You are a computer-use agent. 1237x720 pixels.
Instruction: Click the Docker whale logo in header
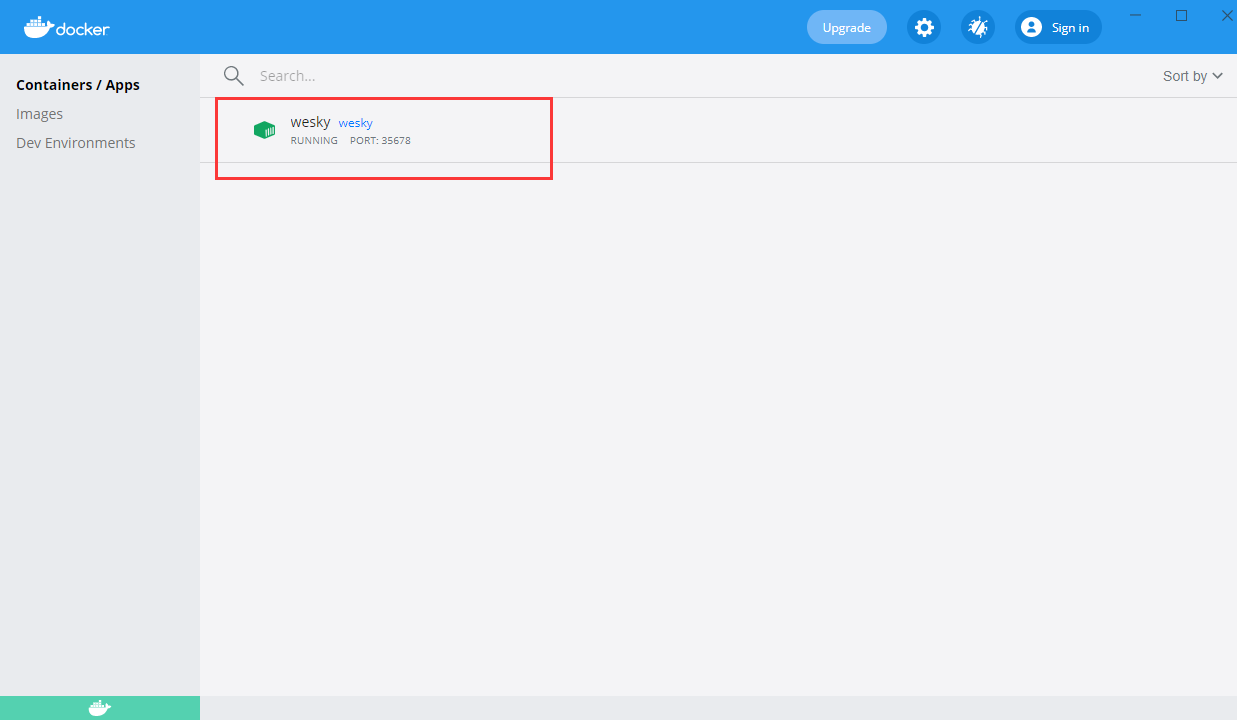66,27
